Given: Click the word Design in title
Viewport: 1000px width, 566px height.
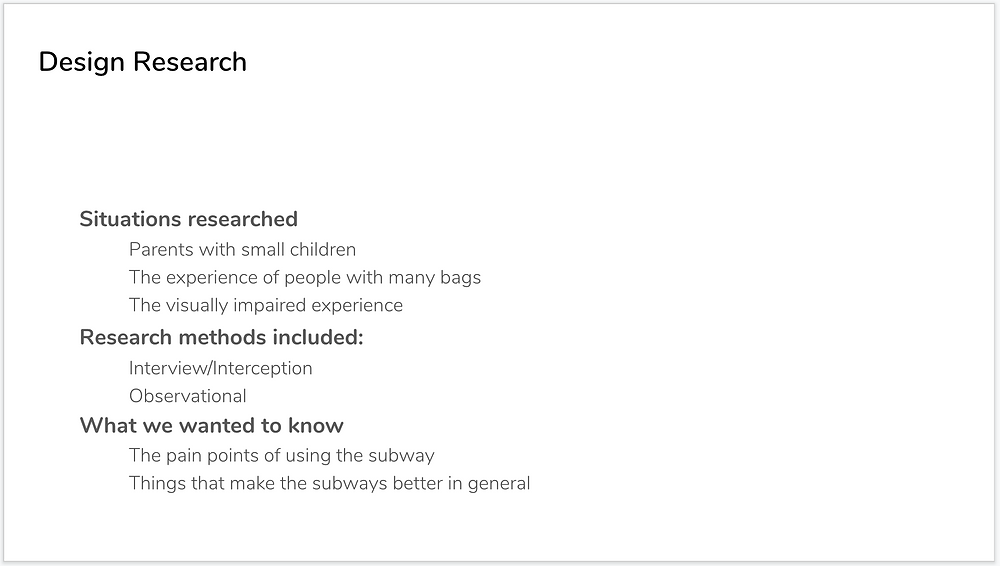Looking at the screenshot, I should tap(82, 64).
